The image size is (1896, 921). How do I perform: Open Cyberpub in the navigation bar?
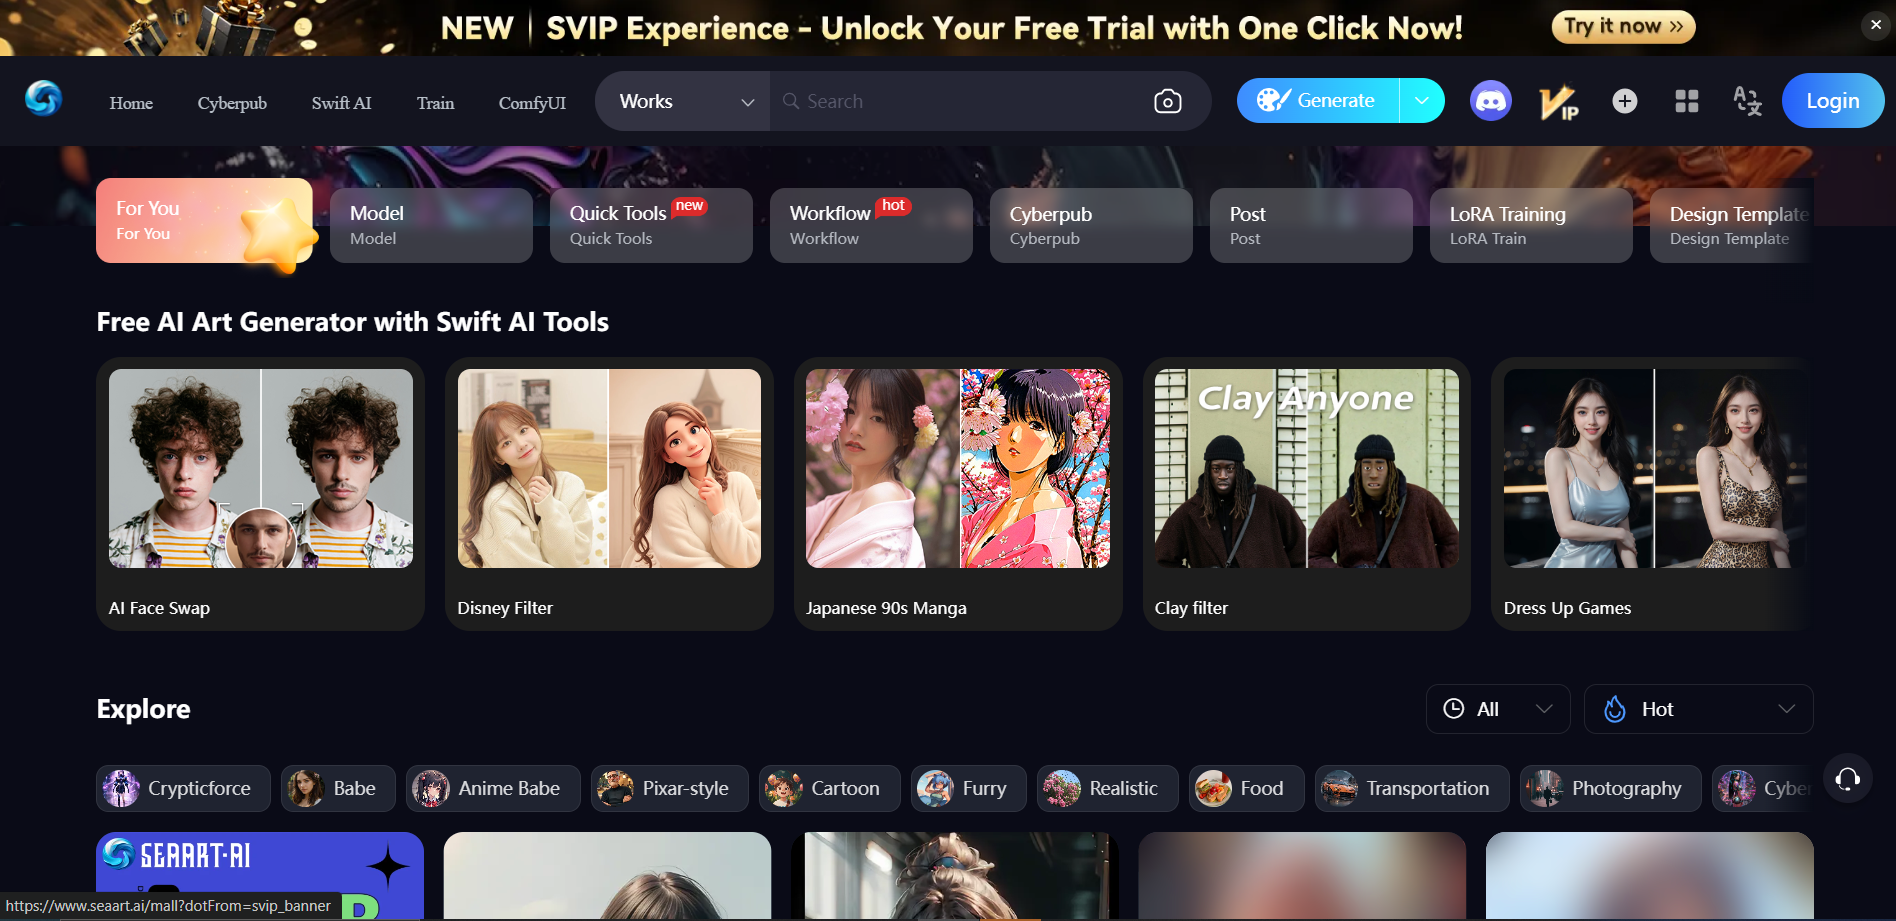(232, 103)
